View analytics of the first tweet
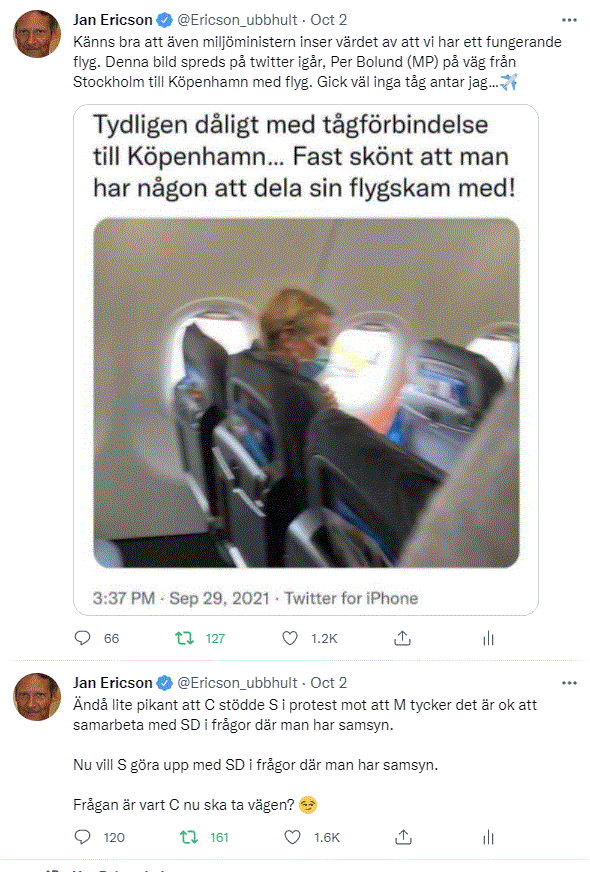This screenshot has height=872, width=590. point(488,638)
